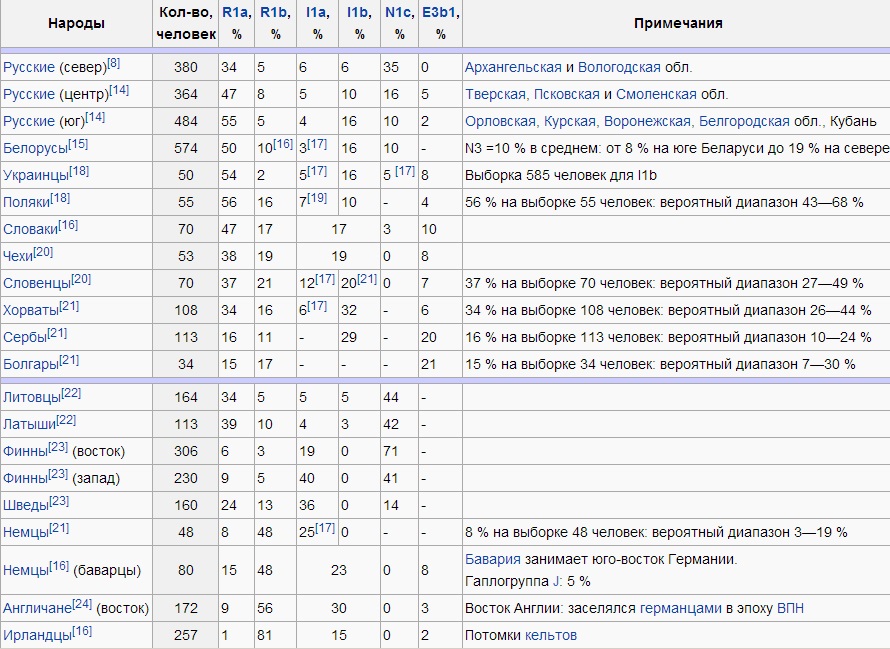This screenshot has width=890, height=649.
Task: Click the Примечания column header
Action: coord(678,23)
